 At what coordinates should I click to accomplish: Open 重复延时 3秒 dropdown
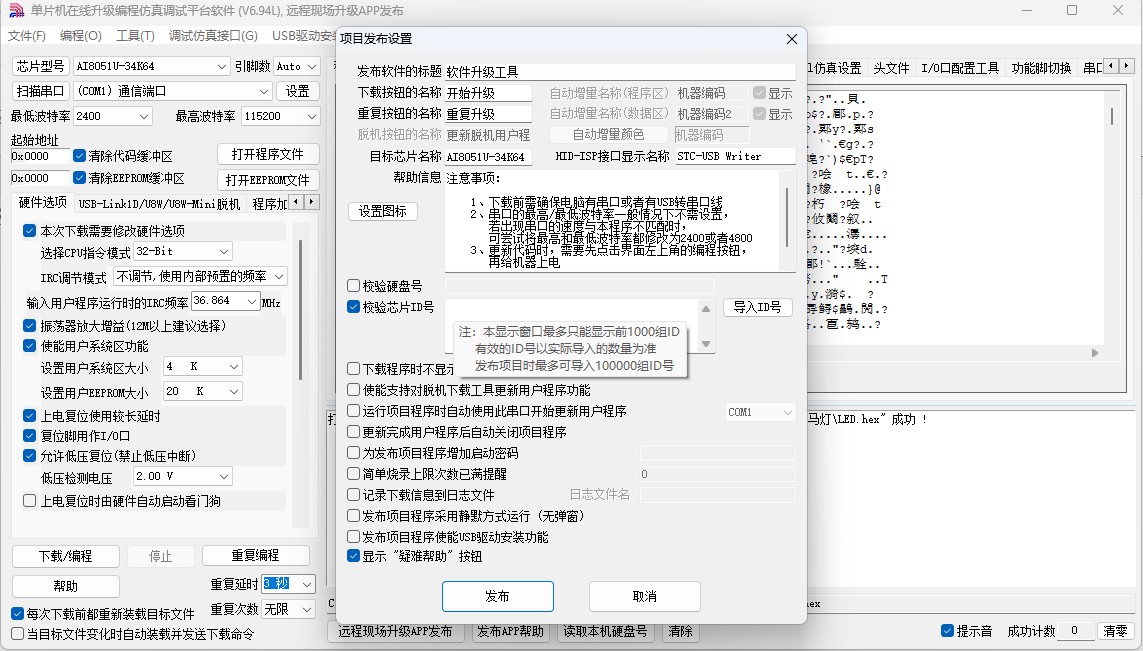288,584
